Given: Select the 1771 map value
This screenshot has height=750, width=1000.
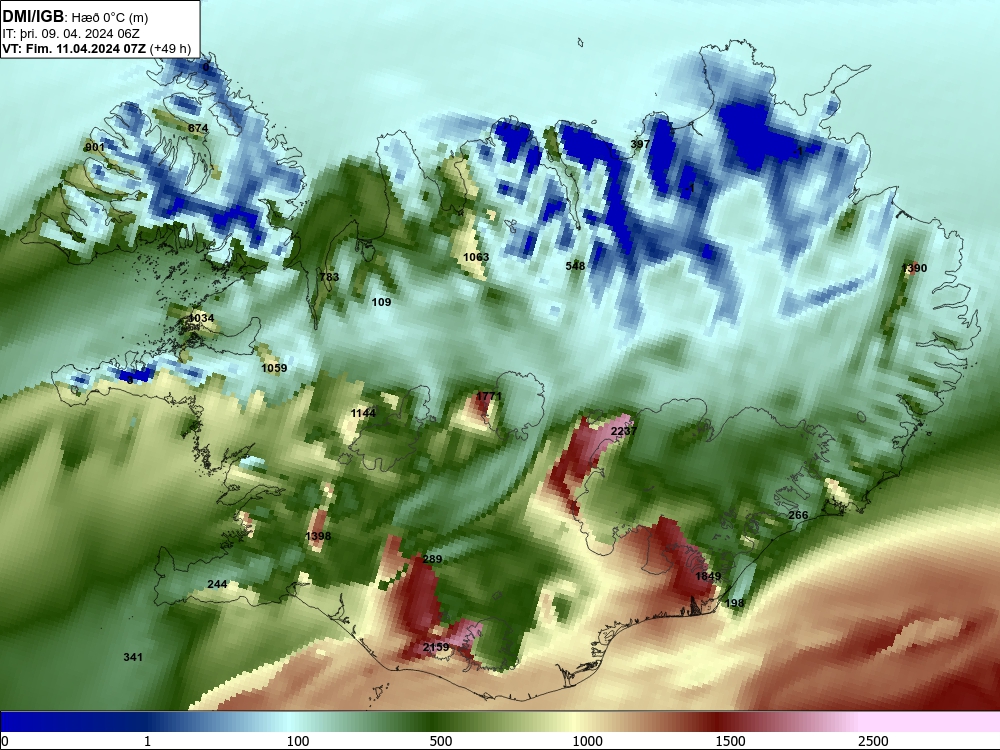Looking at the screenshot, I should click(x=489, y=396).
